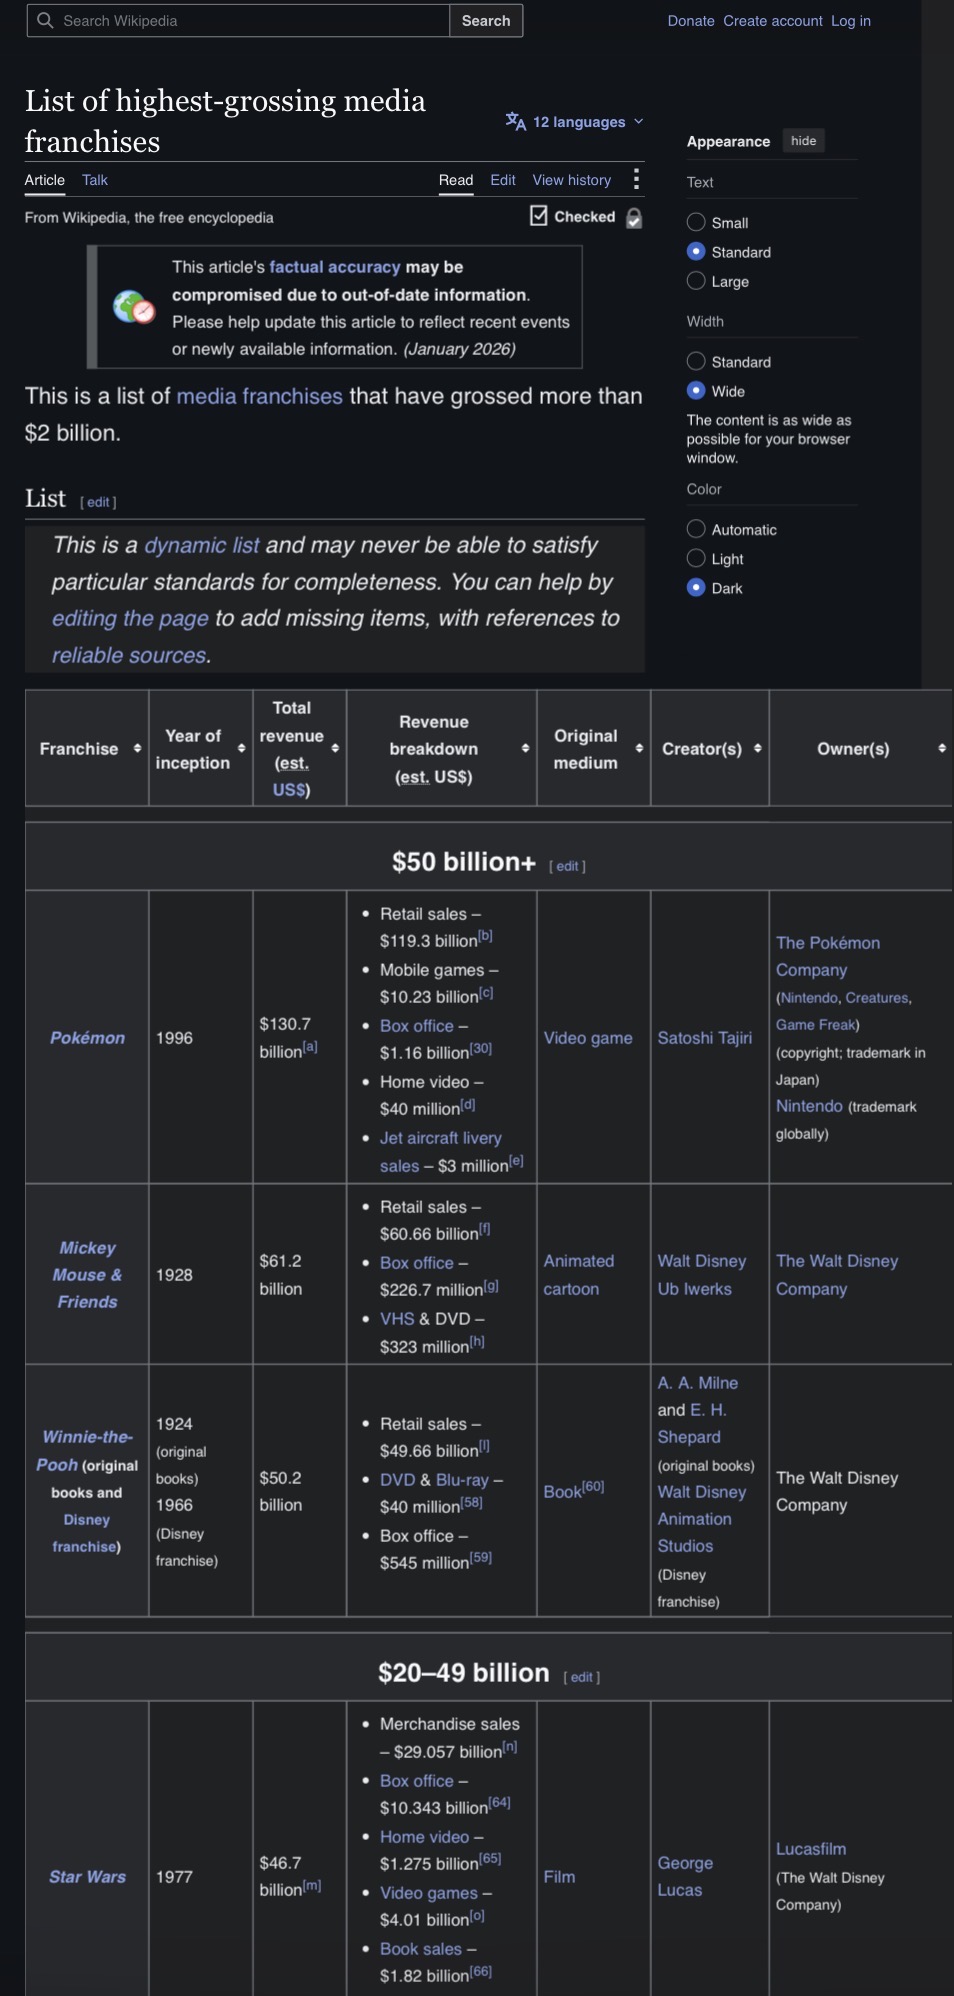The height and width of the screenshot is (1996, 954).
Task: Click the Log in link
Action: click(851, 21)
